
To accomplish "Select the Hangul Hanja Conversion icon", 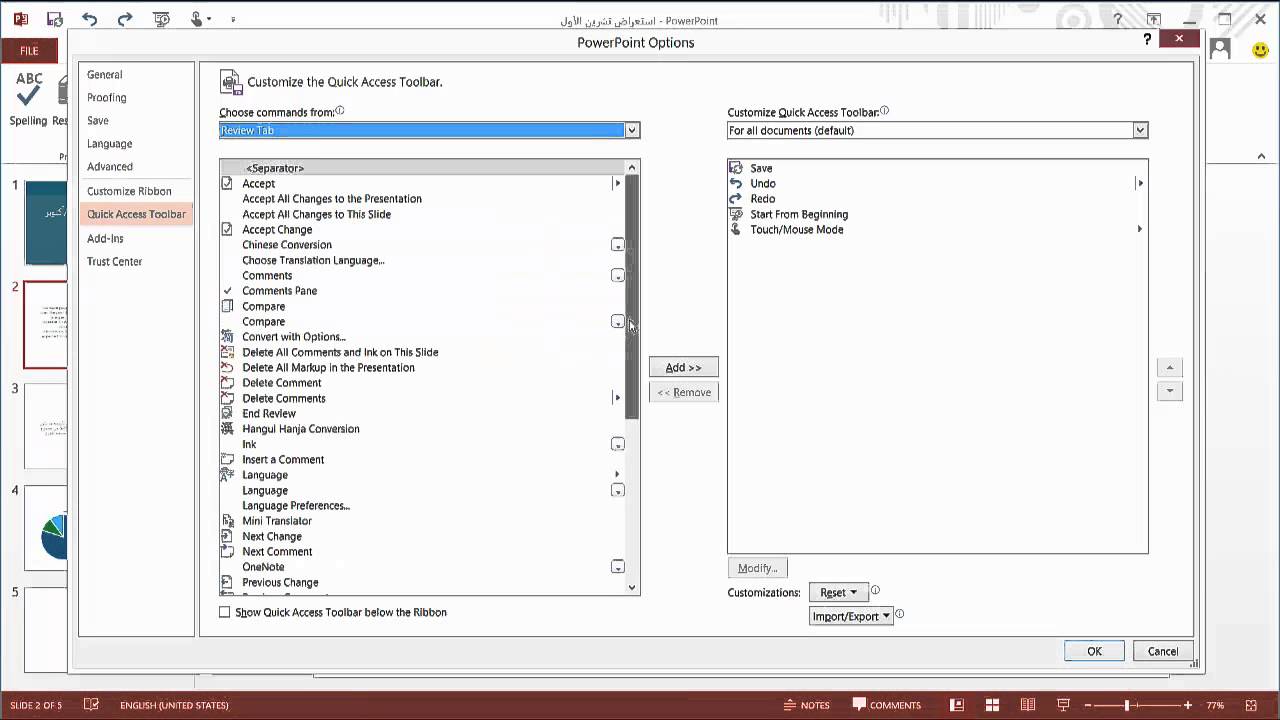I will pyautogui.click(x=227, y=429).
